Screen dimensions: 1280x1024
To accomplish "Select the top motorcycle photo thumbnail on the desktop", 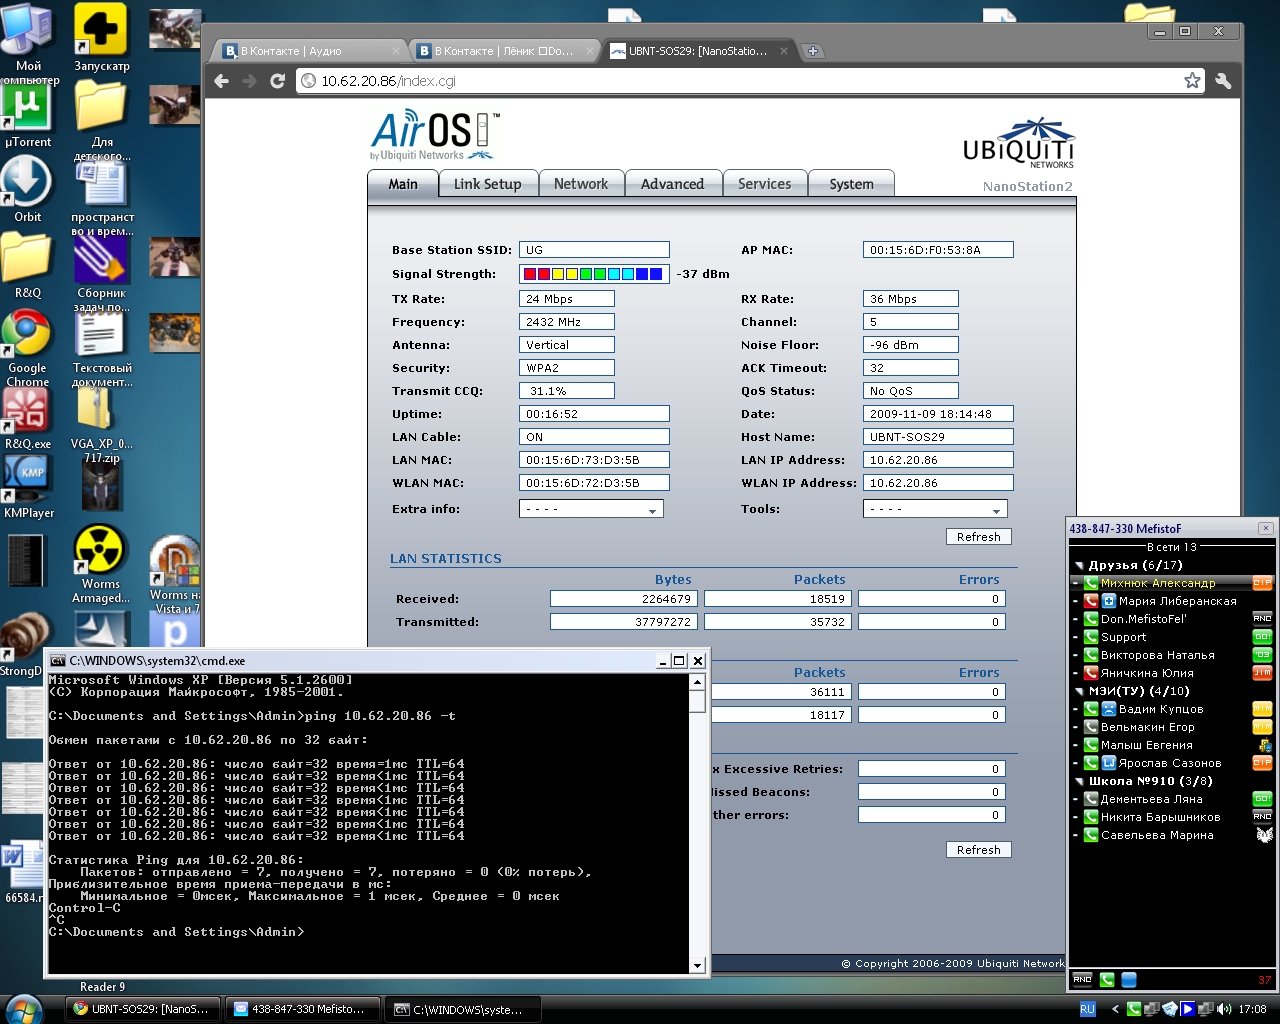I will pos(175,29).
